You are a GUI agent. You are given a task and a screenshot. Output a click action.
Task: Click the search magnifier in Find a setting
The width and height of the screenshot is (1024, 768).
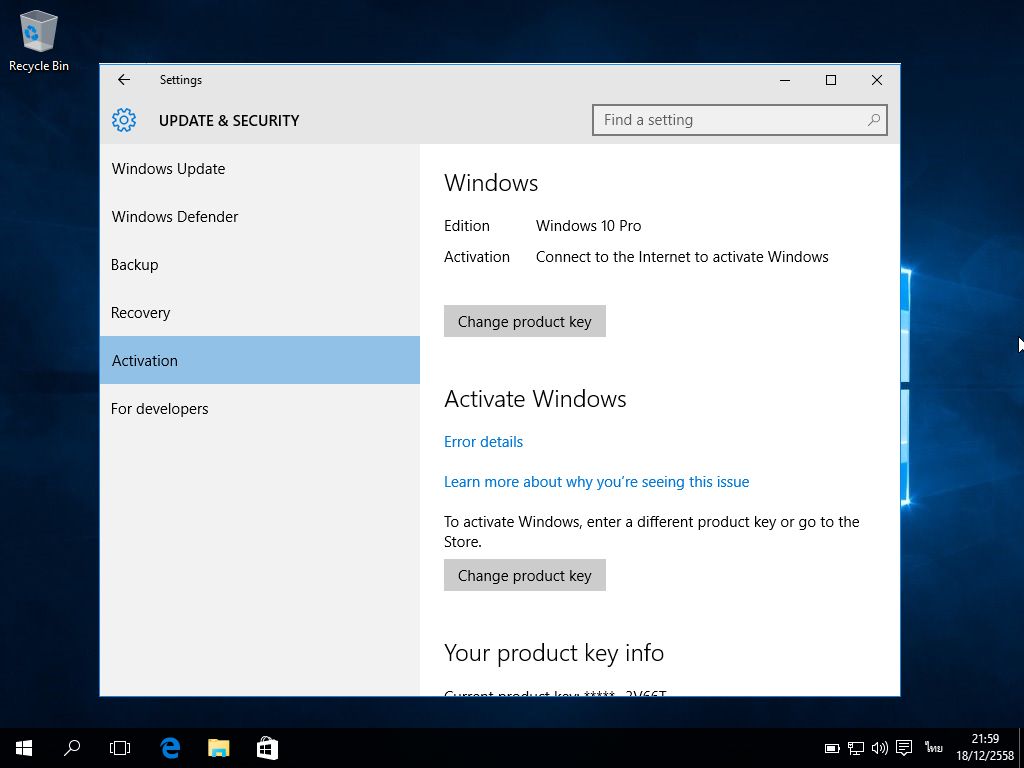[x=873, y=120]
